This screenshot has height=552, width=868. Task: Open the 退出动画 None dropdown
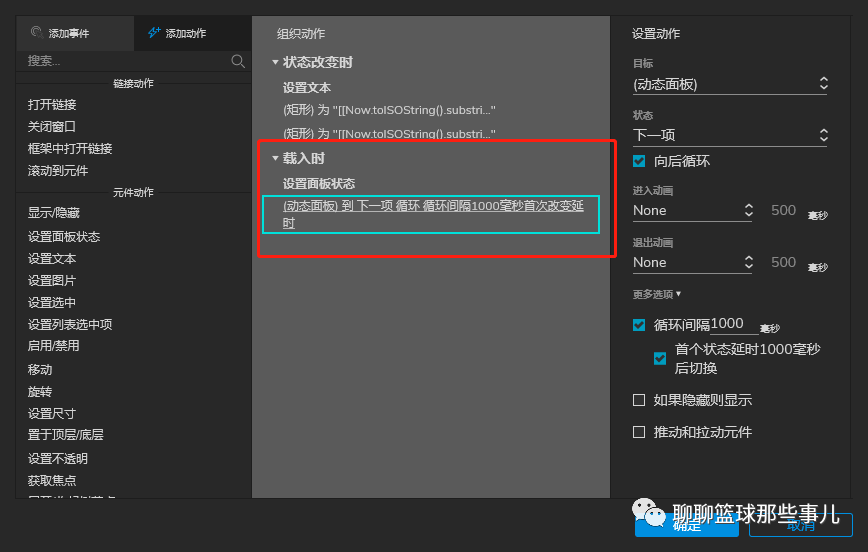pyautogui.click(x=693, y=262)
